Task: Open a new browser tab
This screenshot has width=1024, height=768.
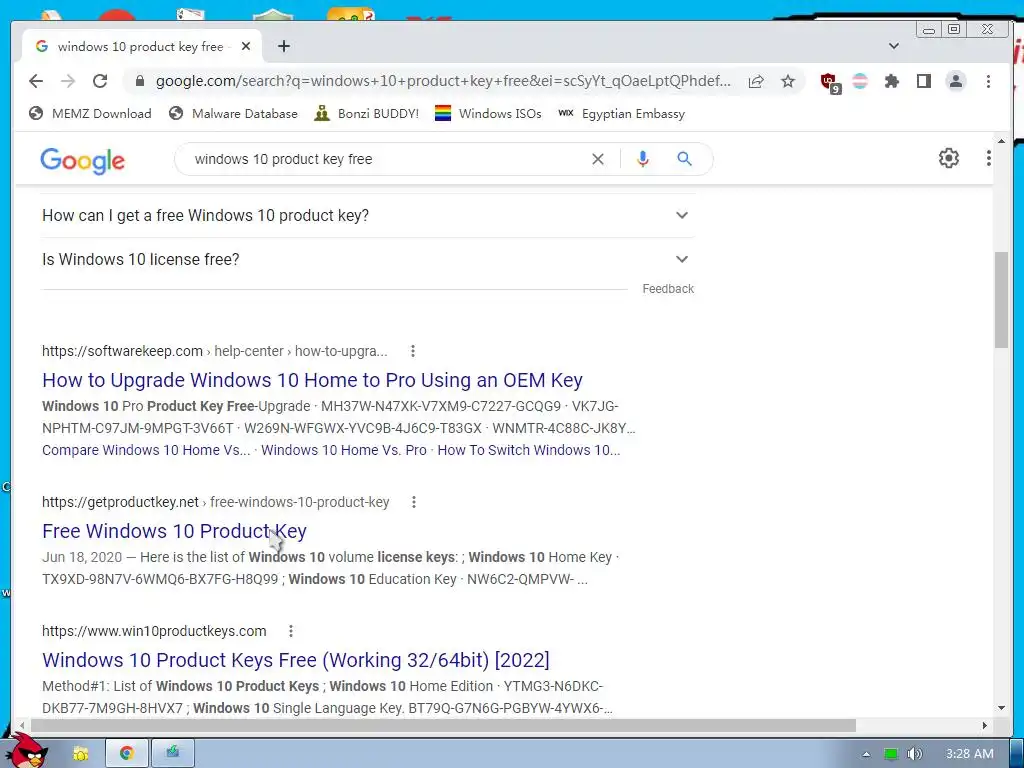Action: pyautogui.click(x=283, y=46)
